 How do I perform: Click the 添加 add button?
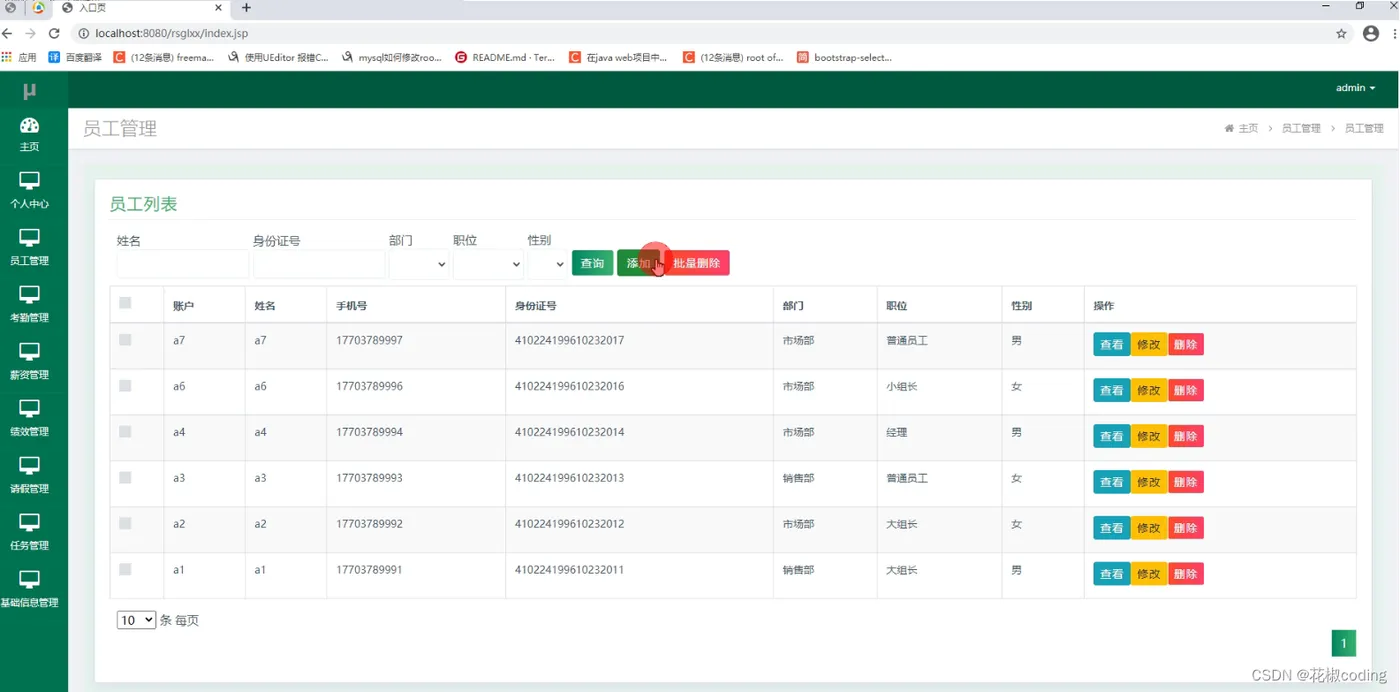click(638, 263)
